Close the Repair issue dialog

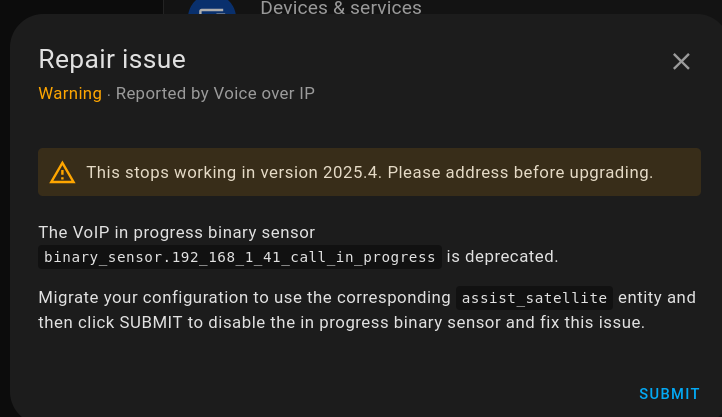(681, 62)
